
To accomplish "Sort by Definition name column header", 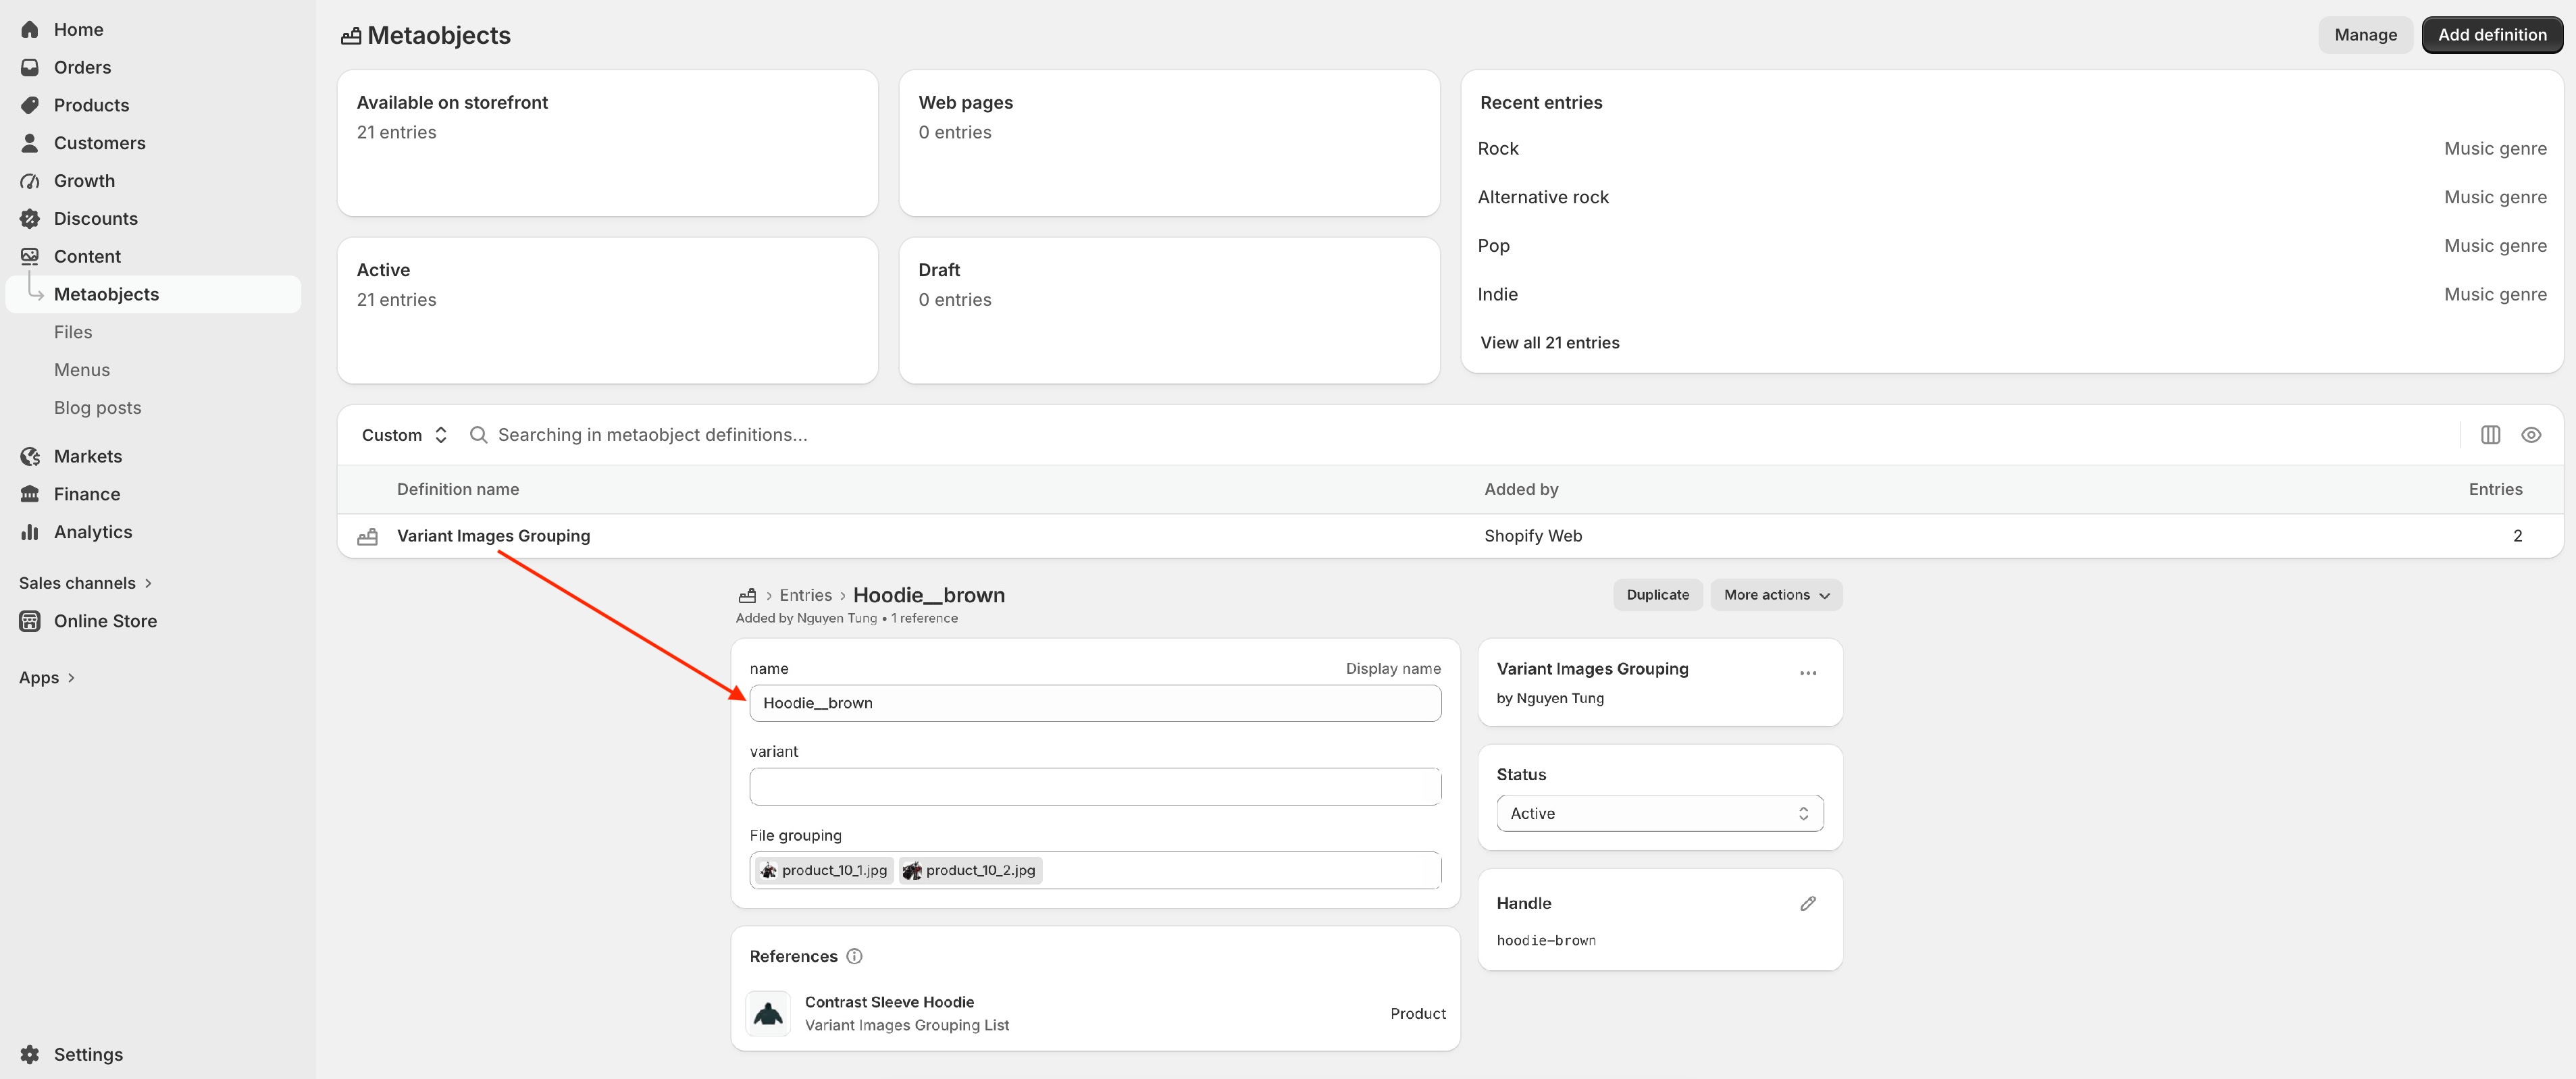I will [x=457, y=489].
